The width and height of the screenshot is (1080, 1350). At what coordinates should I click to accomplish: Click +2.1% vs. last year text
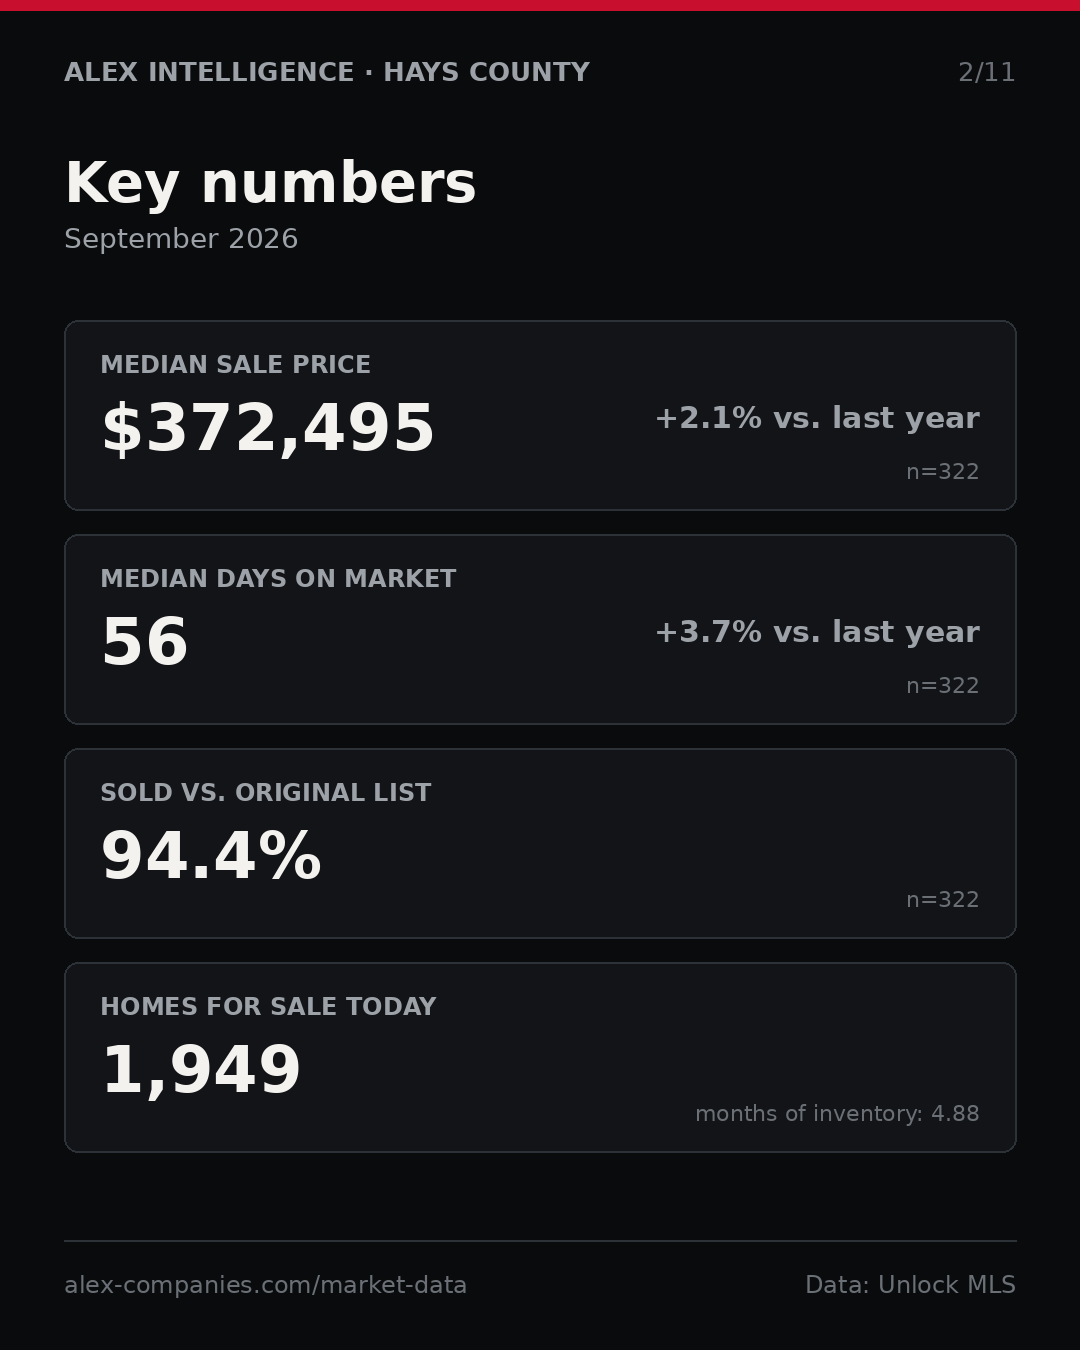click(817, 418)
